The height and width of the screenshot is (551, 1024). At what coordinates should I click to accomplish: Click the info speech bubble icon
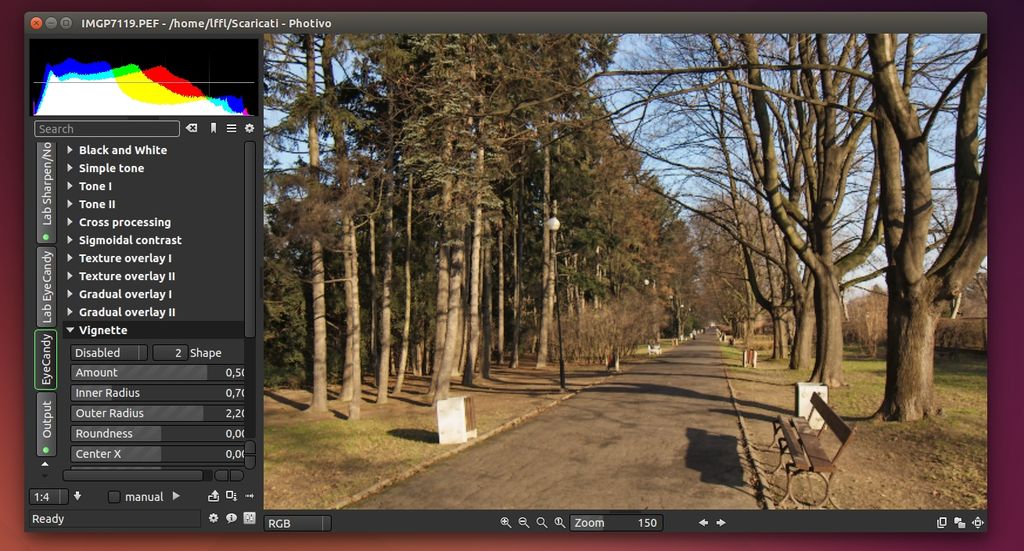[231, 519]
